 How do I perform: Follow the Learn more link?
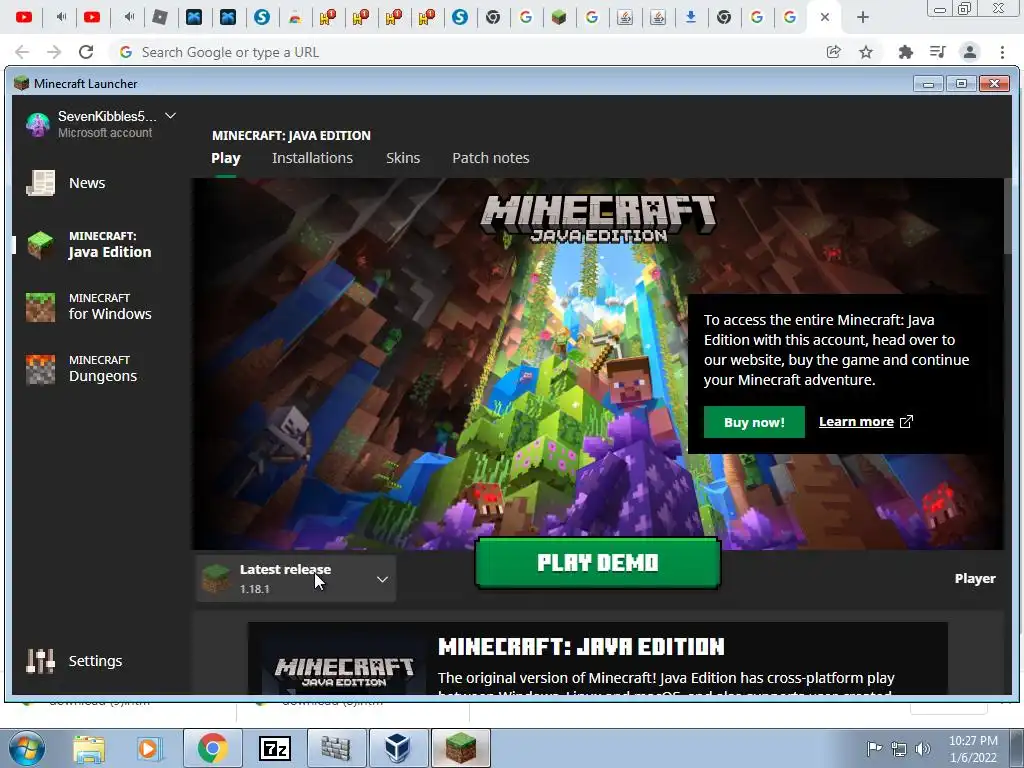(x=856, y=422)
